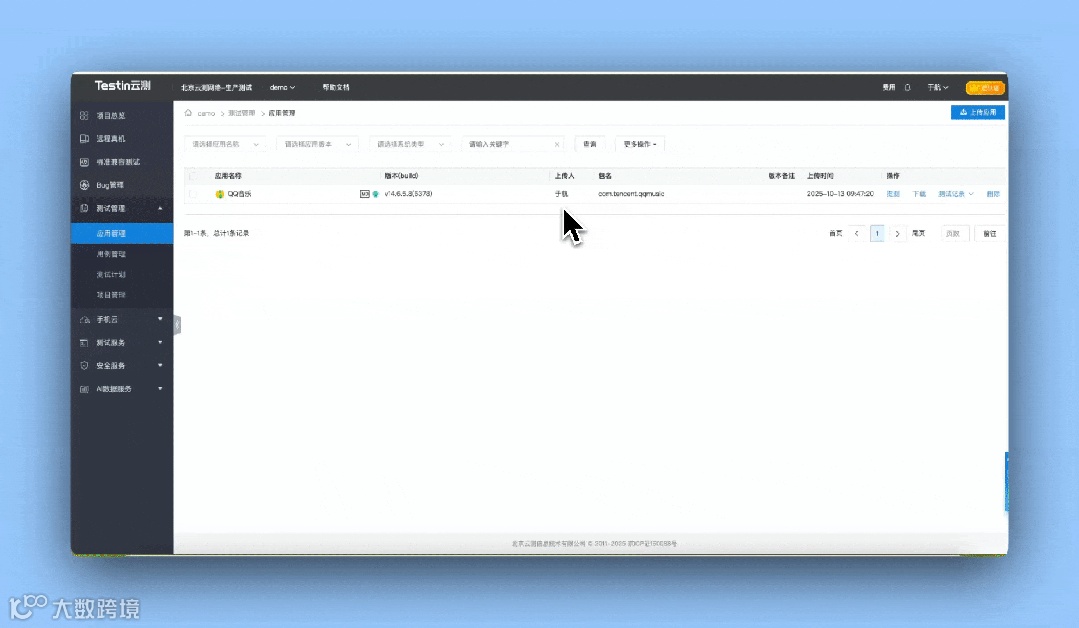Select page number 1 in pagination

pyautogui.click(x=877, y=234)
